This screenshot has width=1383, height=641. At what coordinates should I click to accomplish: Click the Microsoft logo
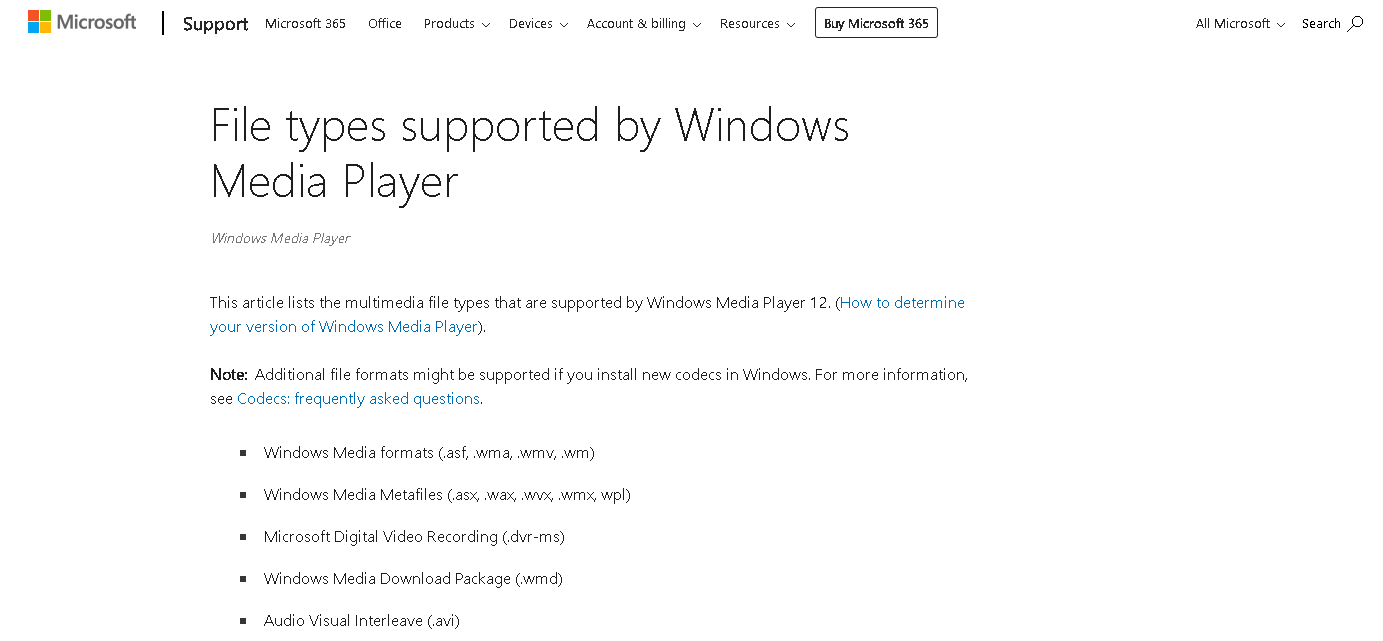tap(82, 22)
